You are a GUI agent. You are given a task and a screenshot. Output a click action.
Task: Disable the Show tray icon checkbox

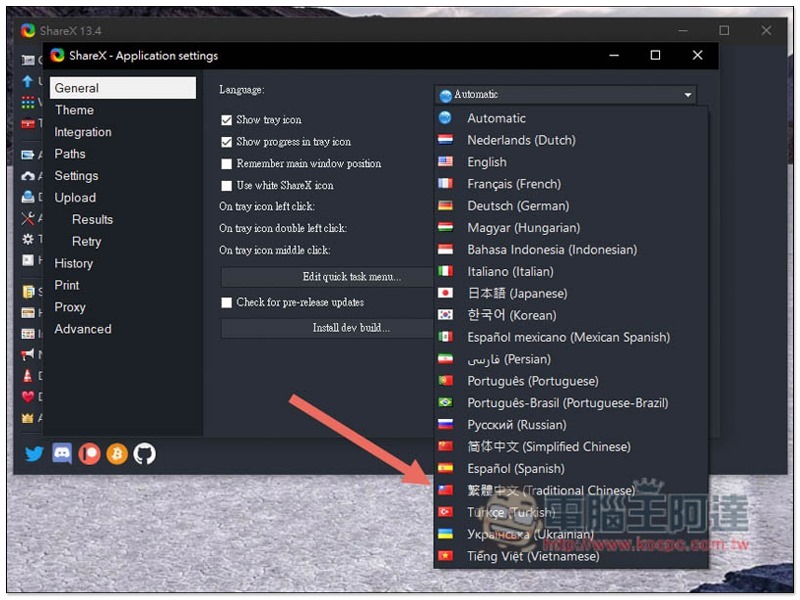(227, 120)
